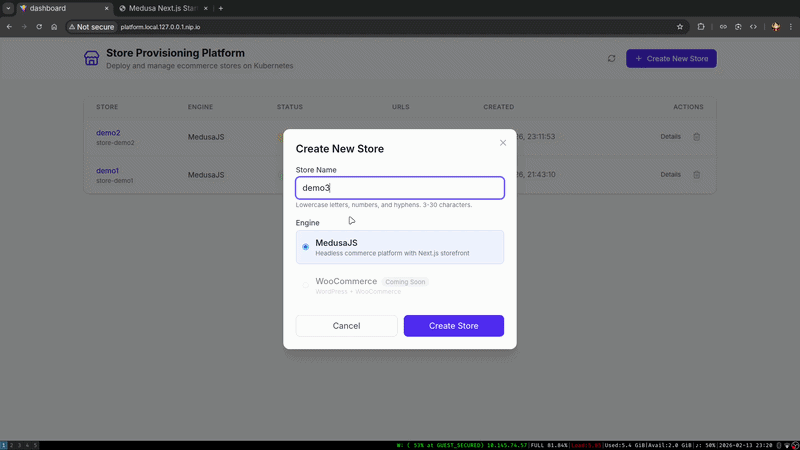Image resolution: width=800 pixels, height=450 pixels.
Task: Open Details for demo2 store
Action: click(x=670, y=137)
